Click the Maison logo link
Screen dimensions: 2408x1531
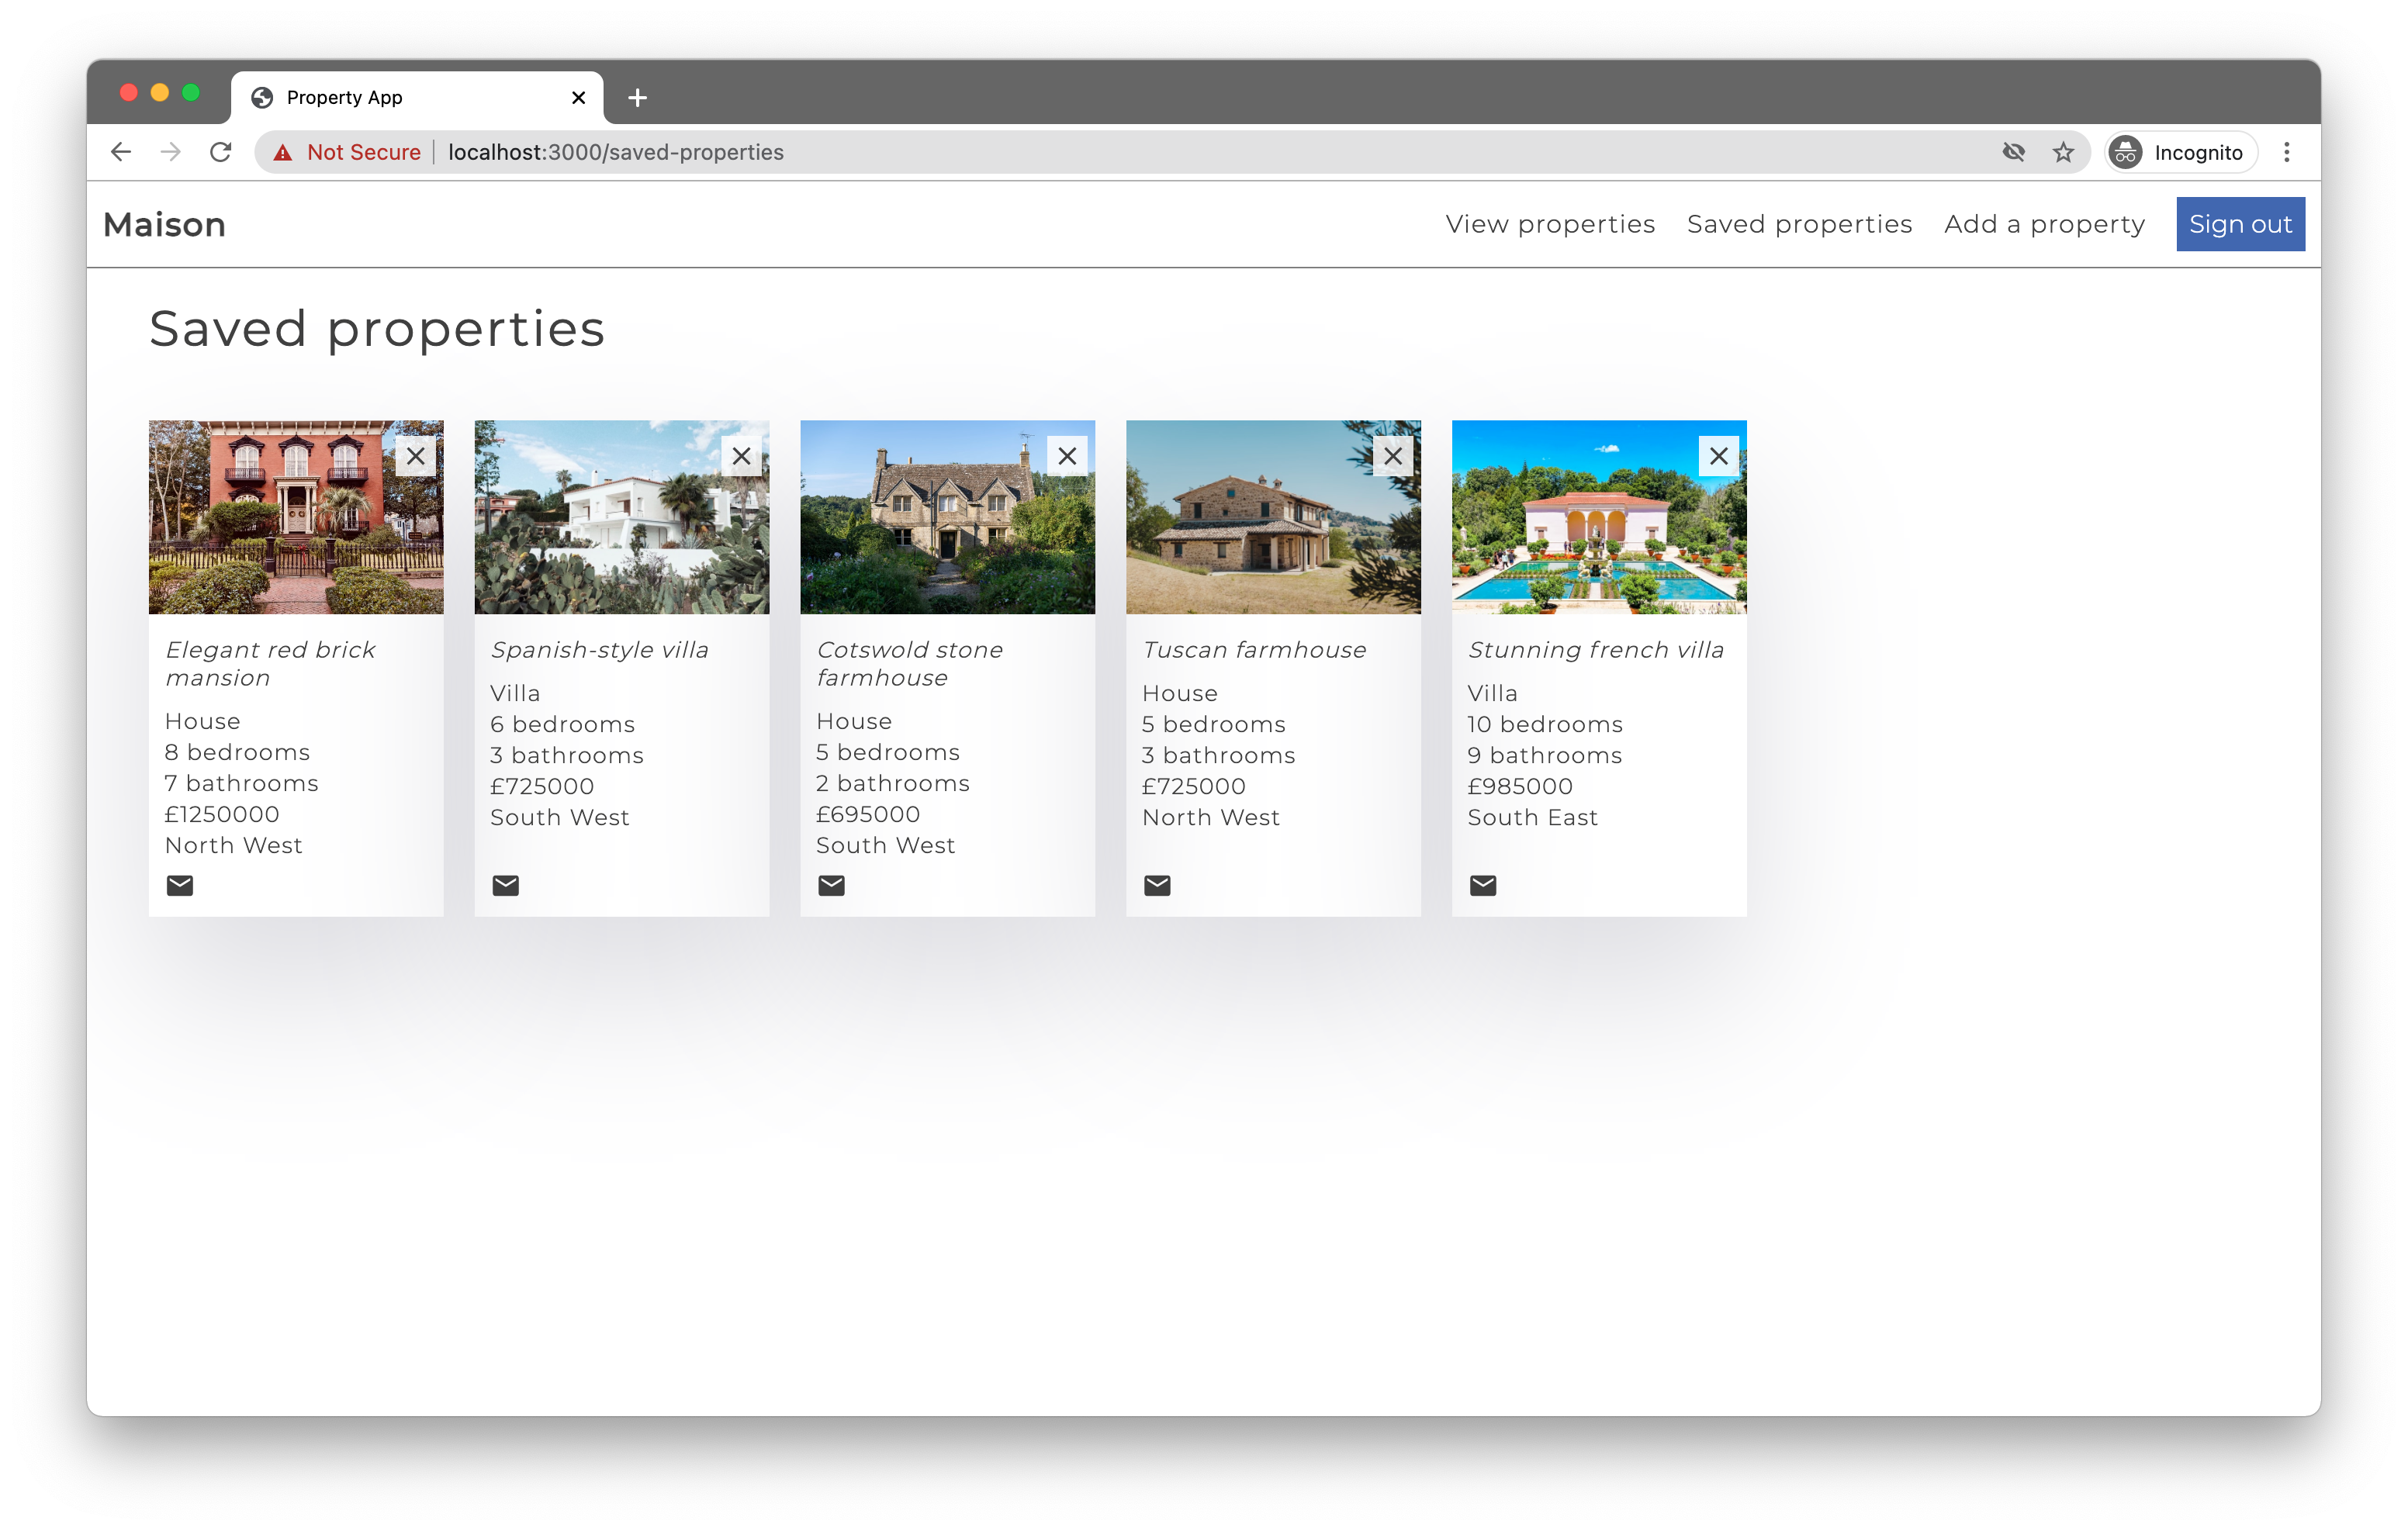tap(165, 225)
